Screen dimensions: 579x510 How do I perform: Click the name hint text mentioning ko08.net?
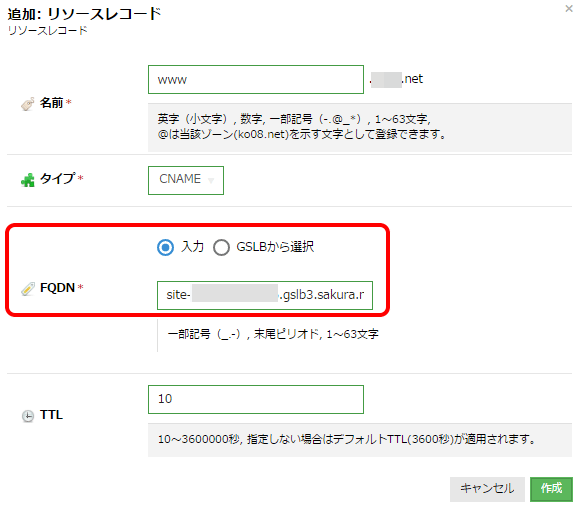(302, 134)
